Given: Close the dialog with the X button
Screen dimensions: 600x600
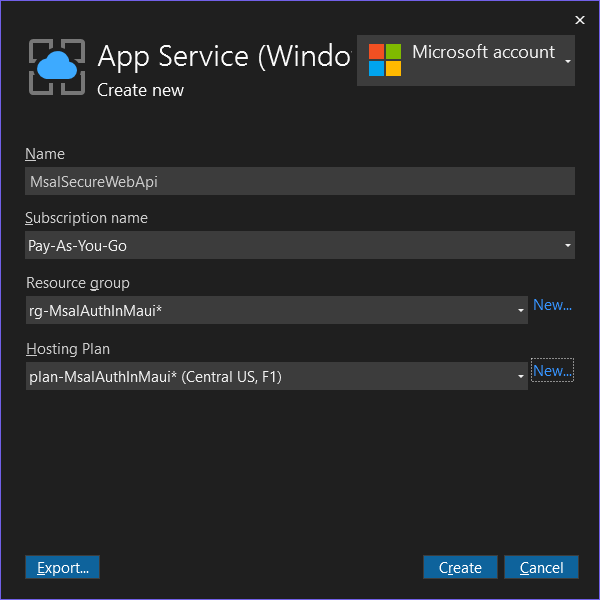Looking at the screenshot, I should (580, 20).
